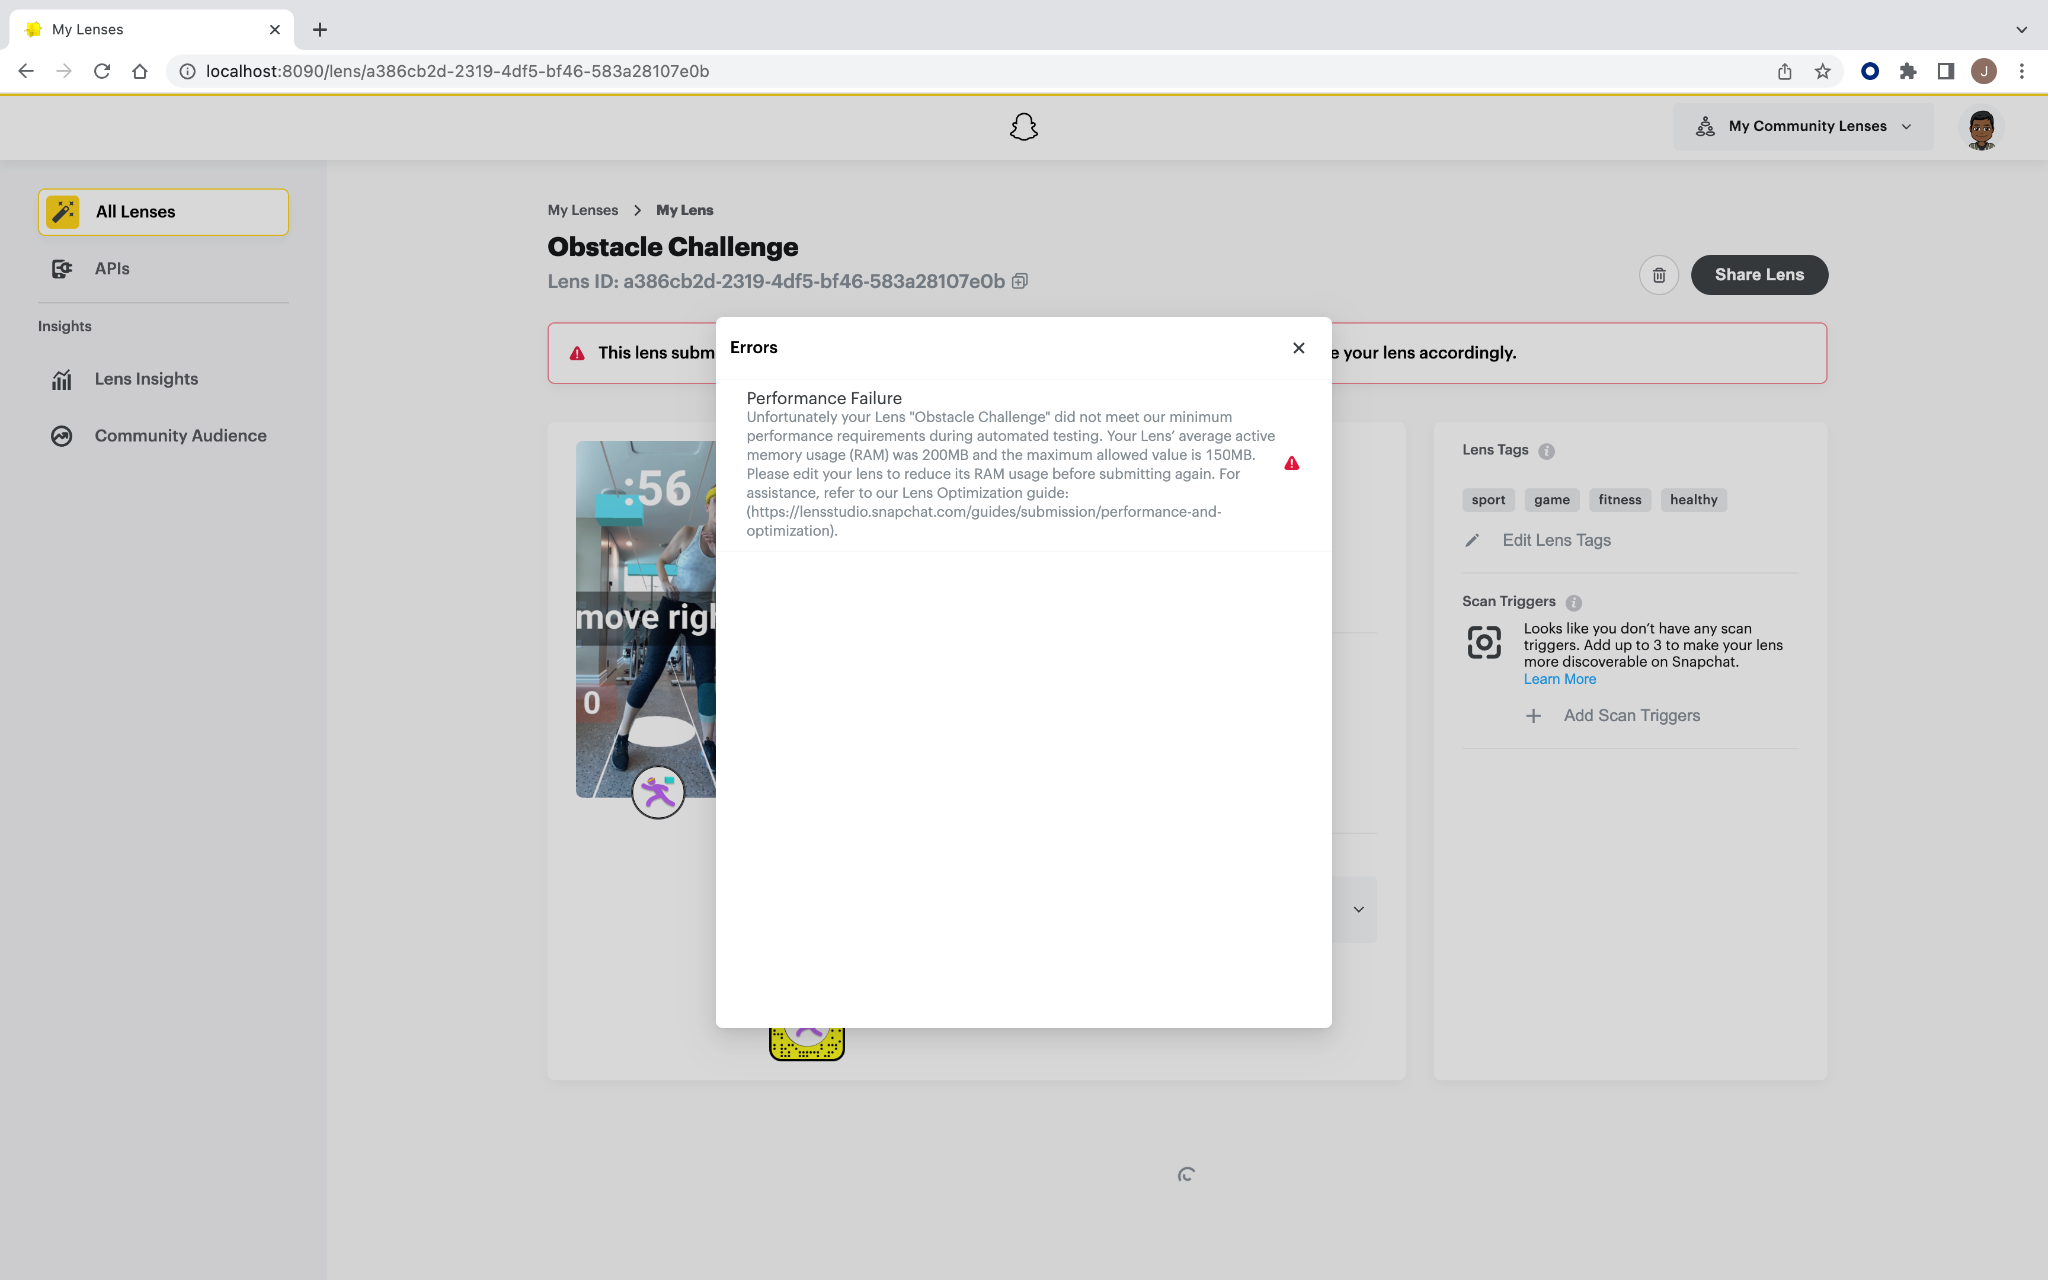Copy the Lens ID using the copy icon

1019,281
